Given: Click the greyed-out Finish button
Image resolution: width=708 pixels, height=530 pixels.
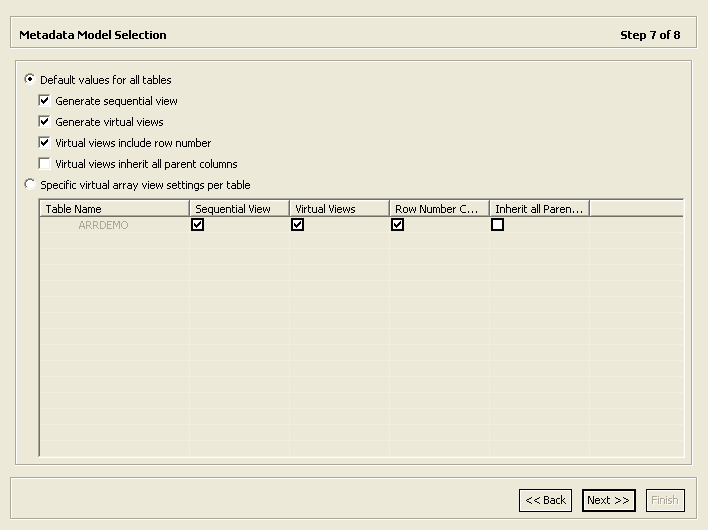Looking at the screenshot, I should pos(664,500).
